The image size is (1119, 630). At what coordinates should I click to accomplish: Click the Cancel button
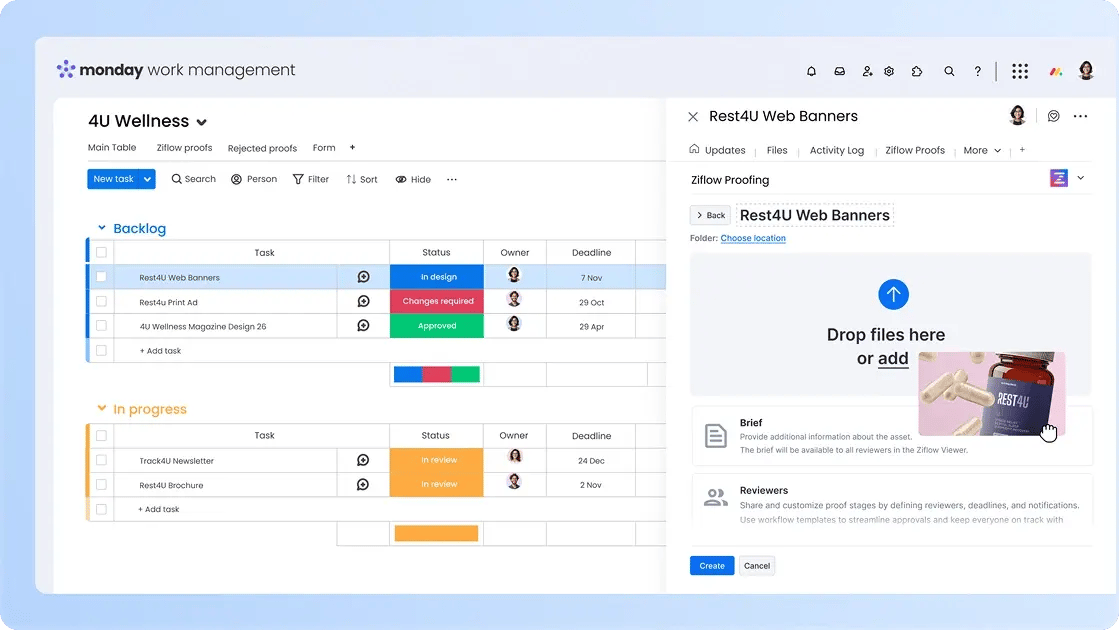[756, 566]
